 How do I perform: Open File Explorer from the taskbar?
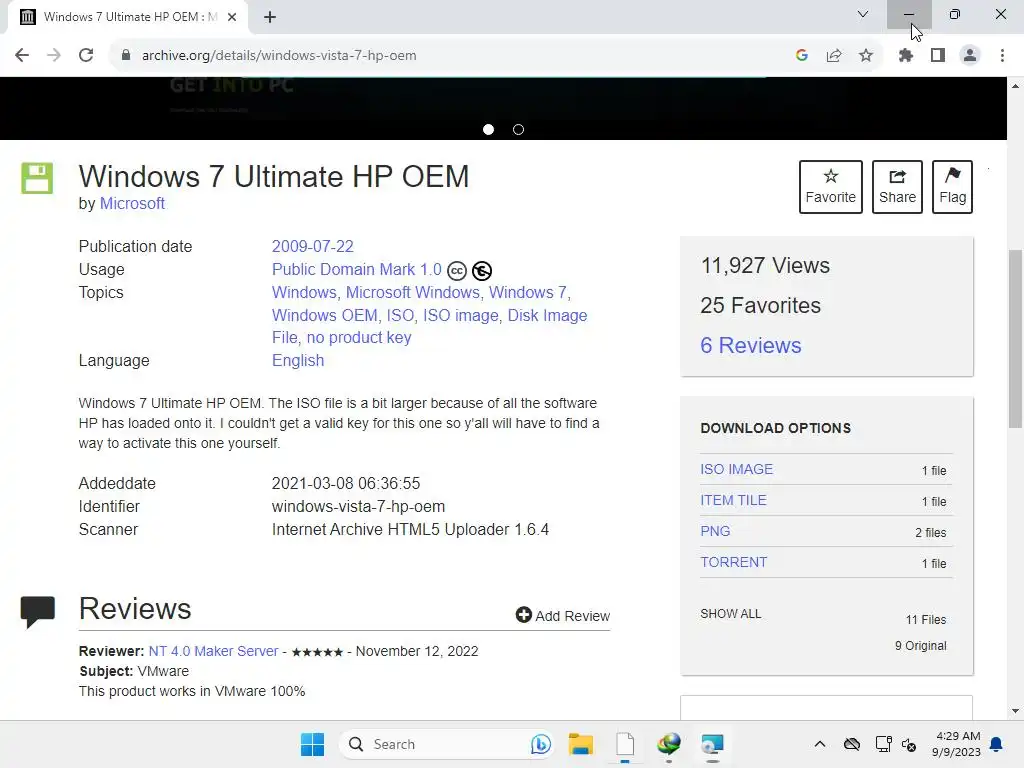tap(581, 744)
